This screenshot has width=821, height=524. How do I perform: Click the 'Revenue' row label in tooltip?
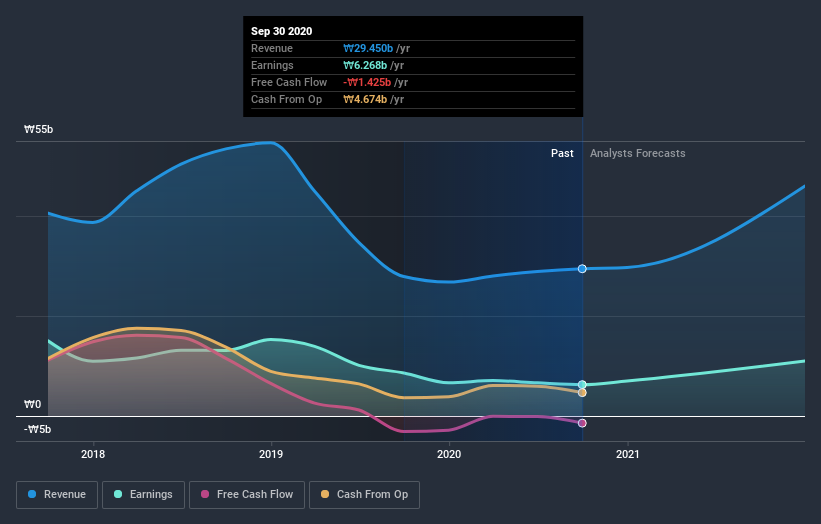272,49
